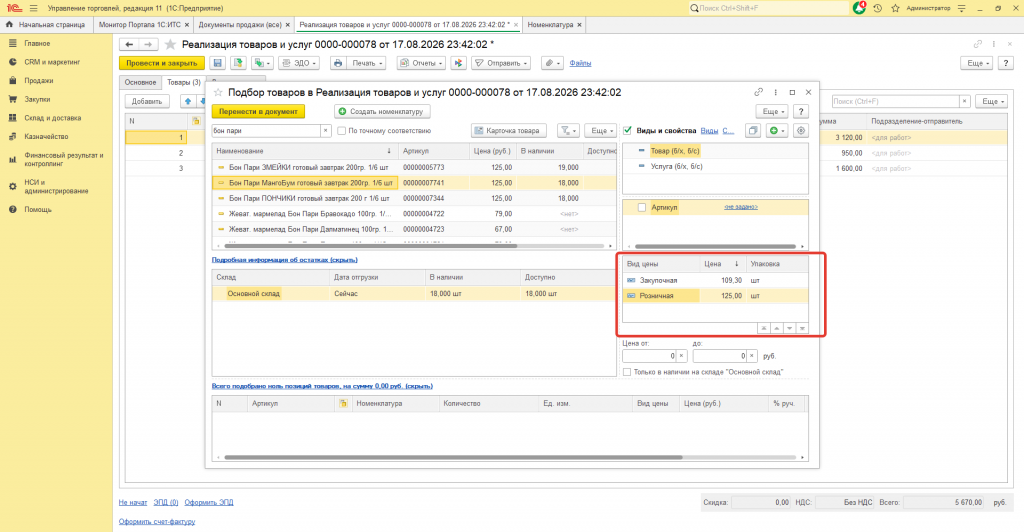This screenshot has height=532, width=1024.
Task: Open the notifications bell icon
Action: pyautogui.click(x=859, y=8)
